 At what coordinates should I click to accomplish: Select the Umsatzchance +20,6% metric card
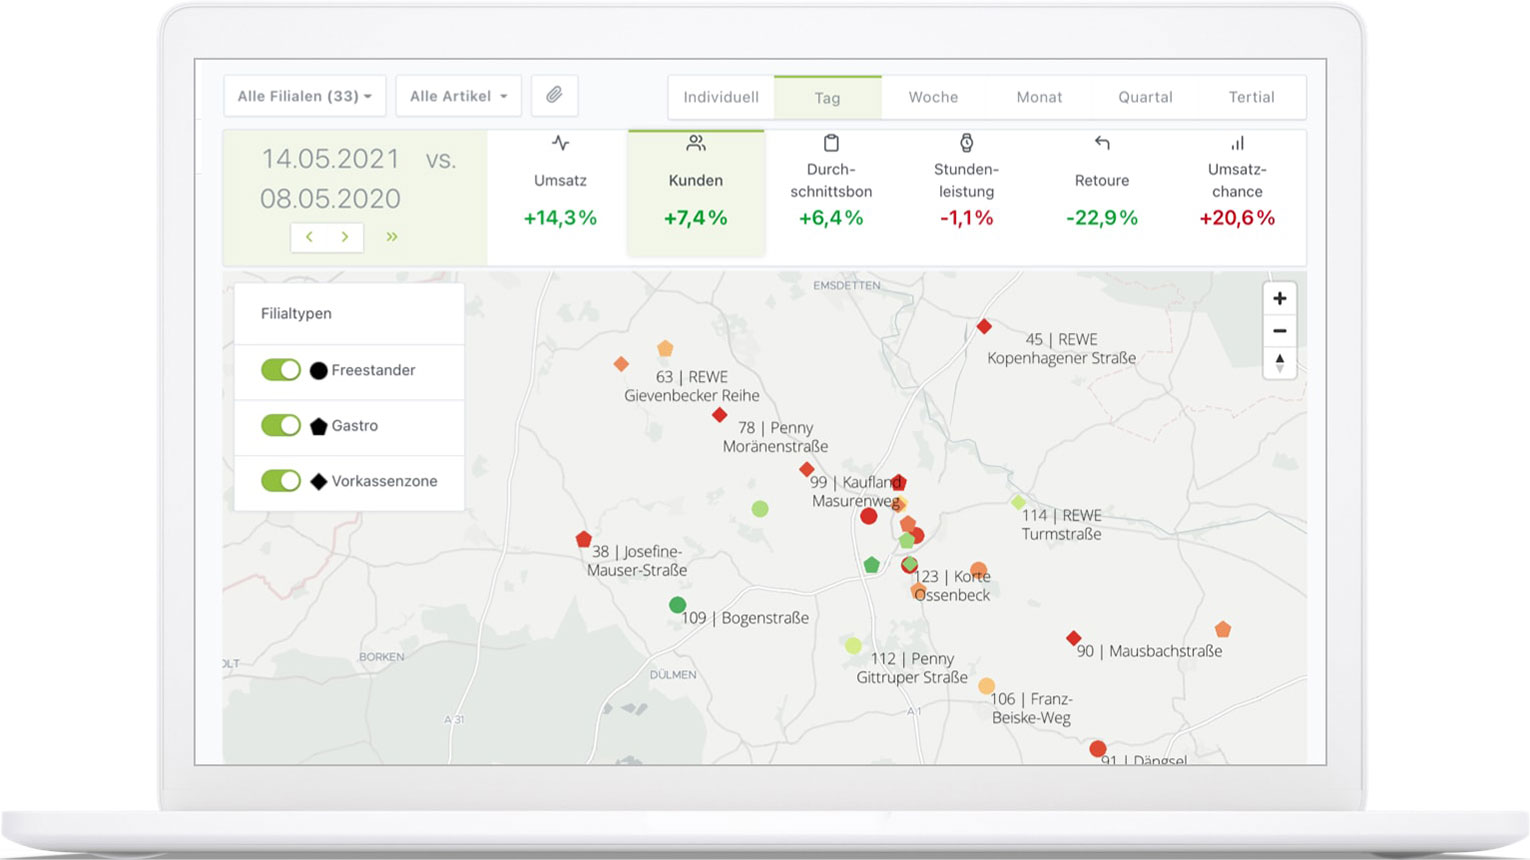pos(1237,195)
